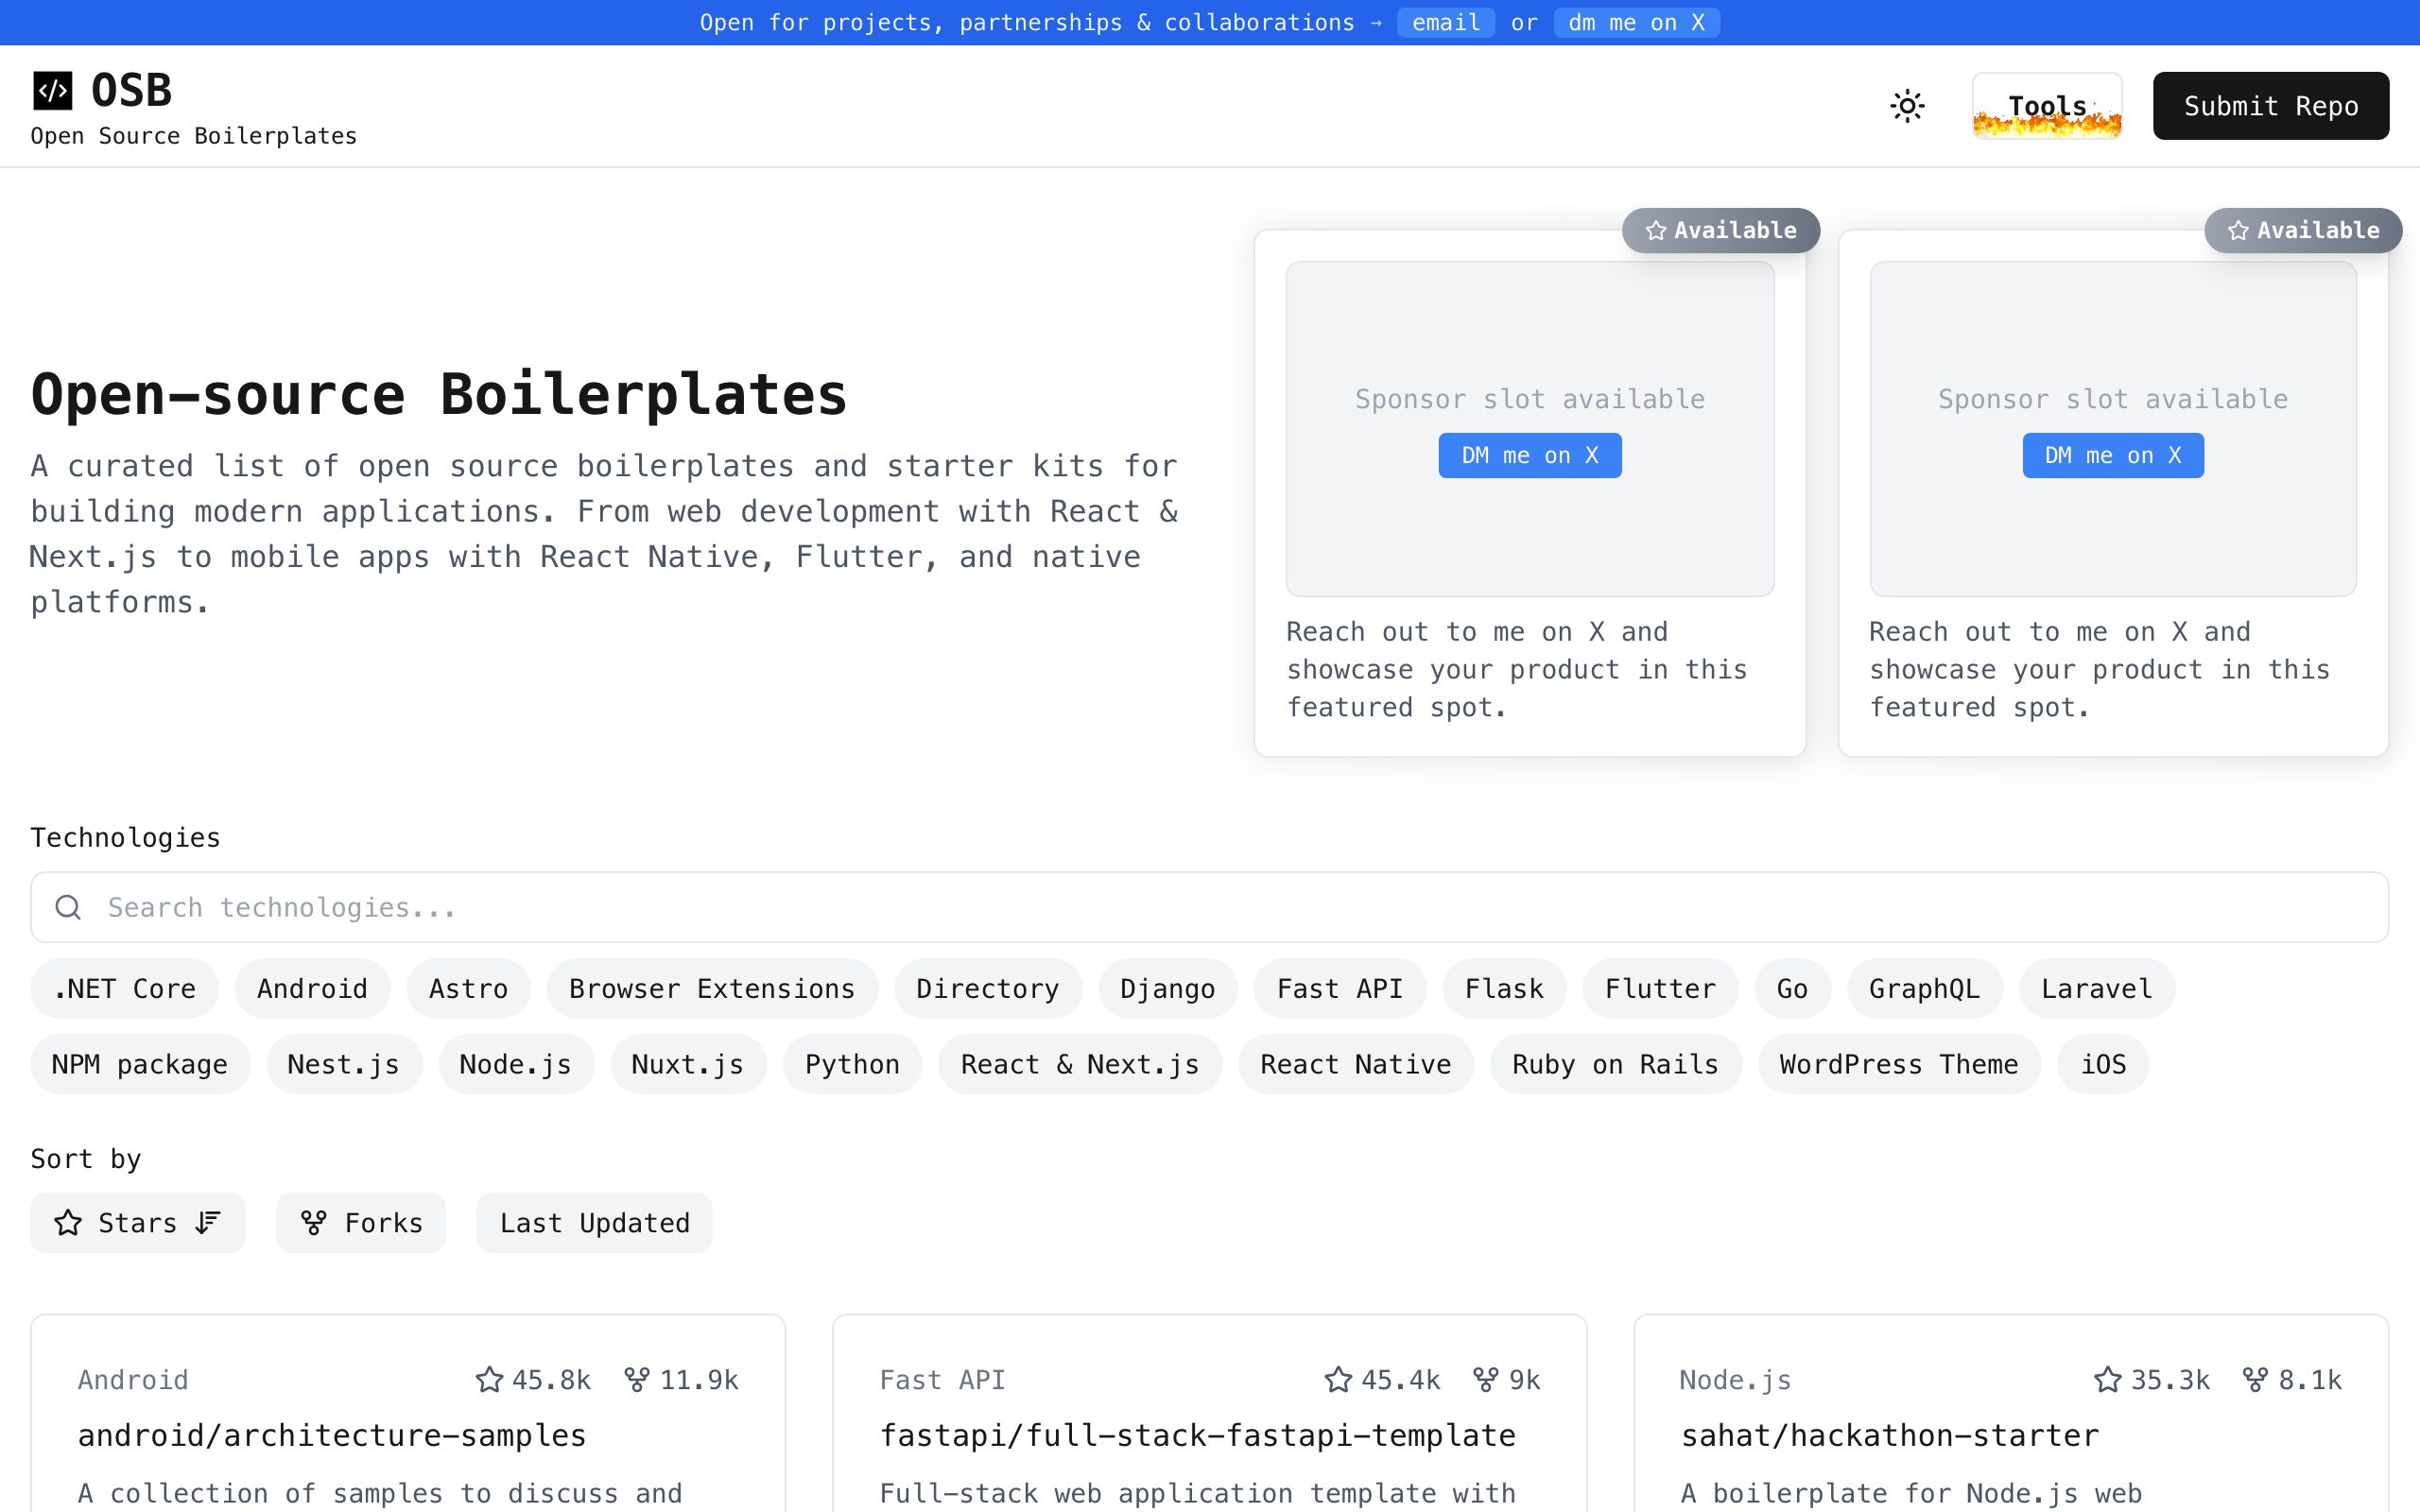Select React & Next.js chip
The height and width of the screenshot is (1512, 2420).
tap(1080, 1064)
